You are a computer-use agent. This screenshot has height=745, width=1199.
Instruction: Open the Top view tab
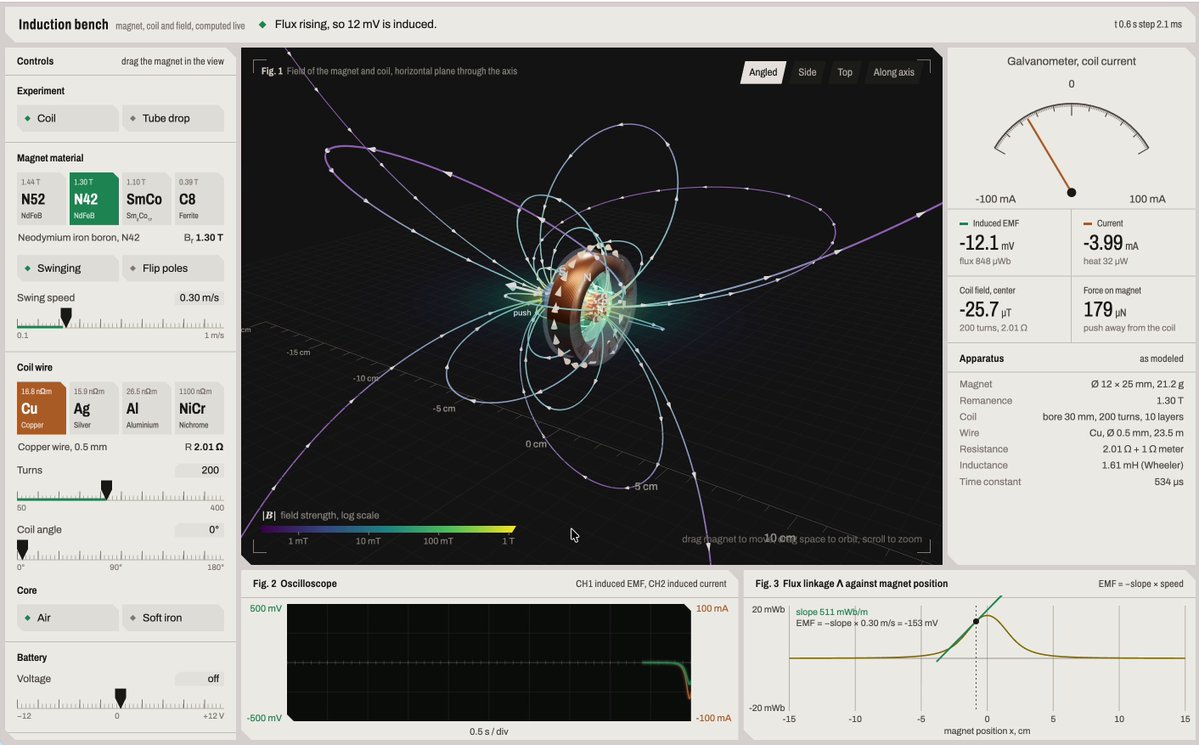[844, 72]
